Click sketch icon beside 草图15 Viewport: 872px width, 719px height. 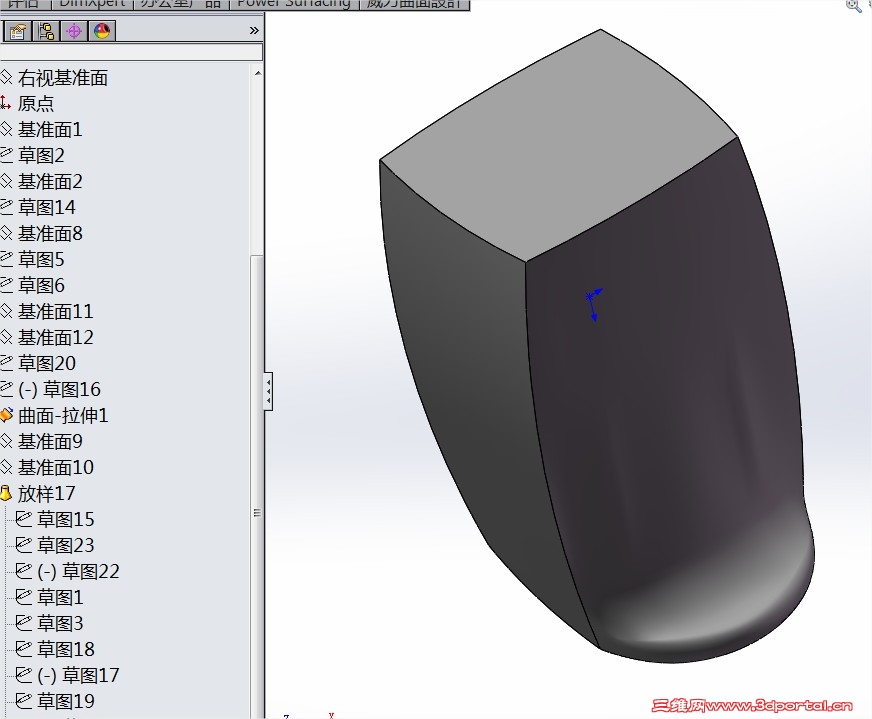[23, 519]
